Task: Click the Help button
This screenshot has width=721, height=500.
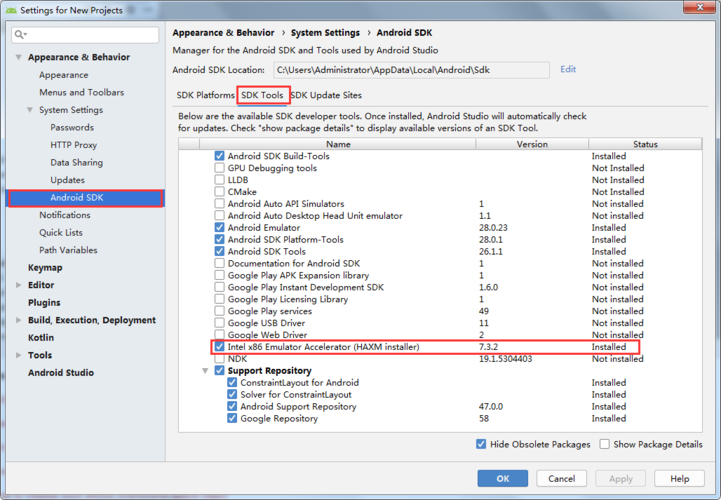Action: tap(680, 478)
